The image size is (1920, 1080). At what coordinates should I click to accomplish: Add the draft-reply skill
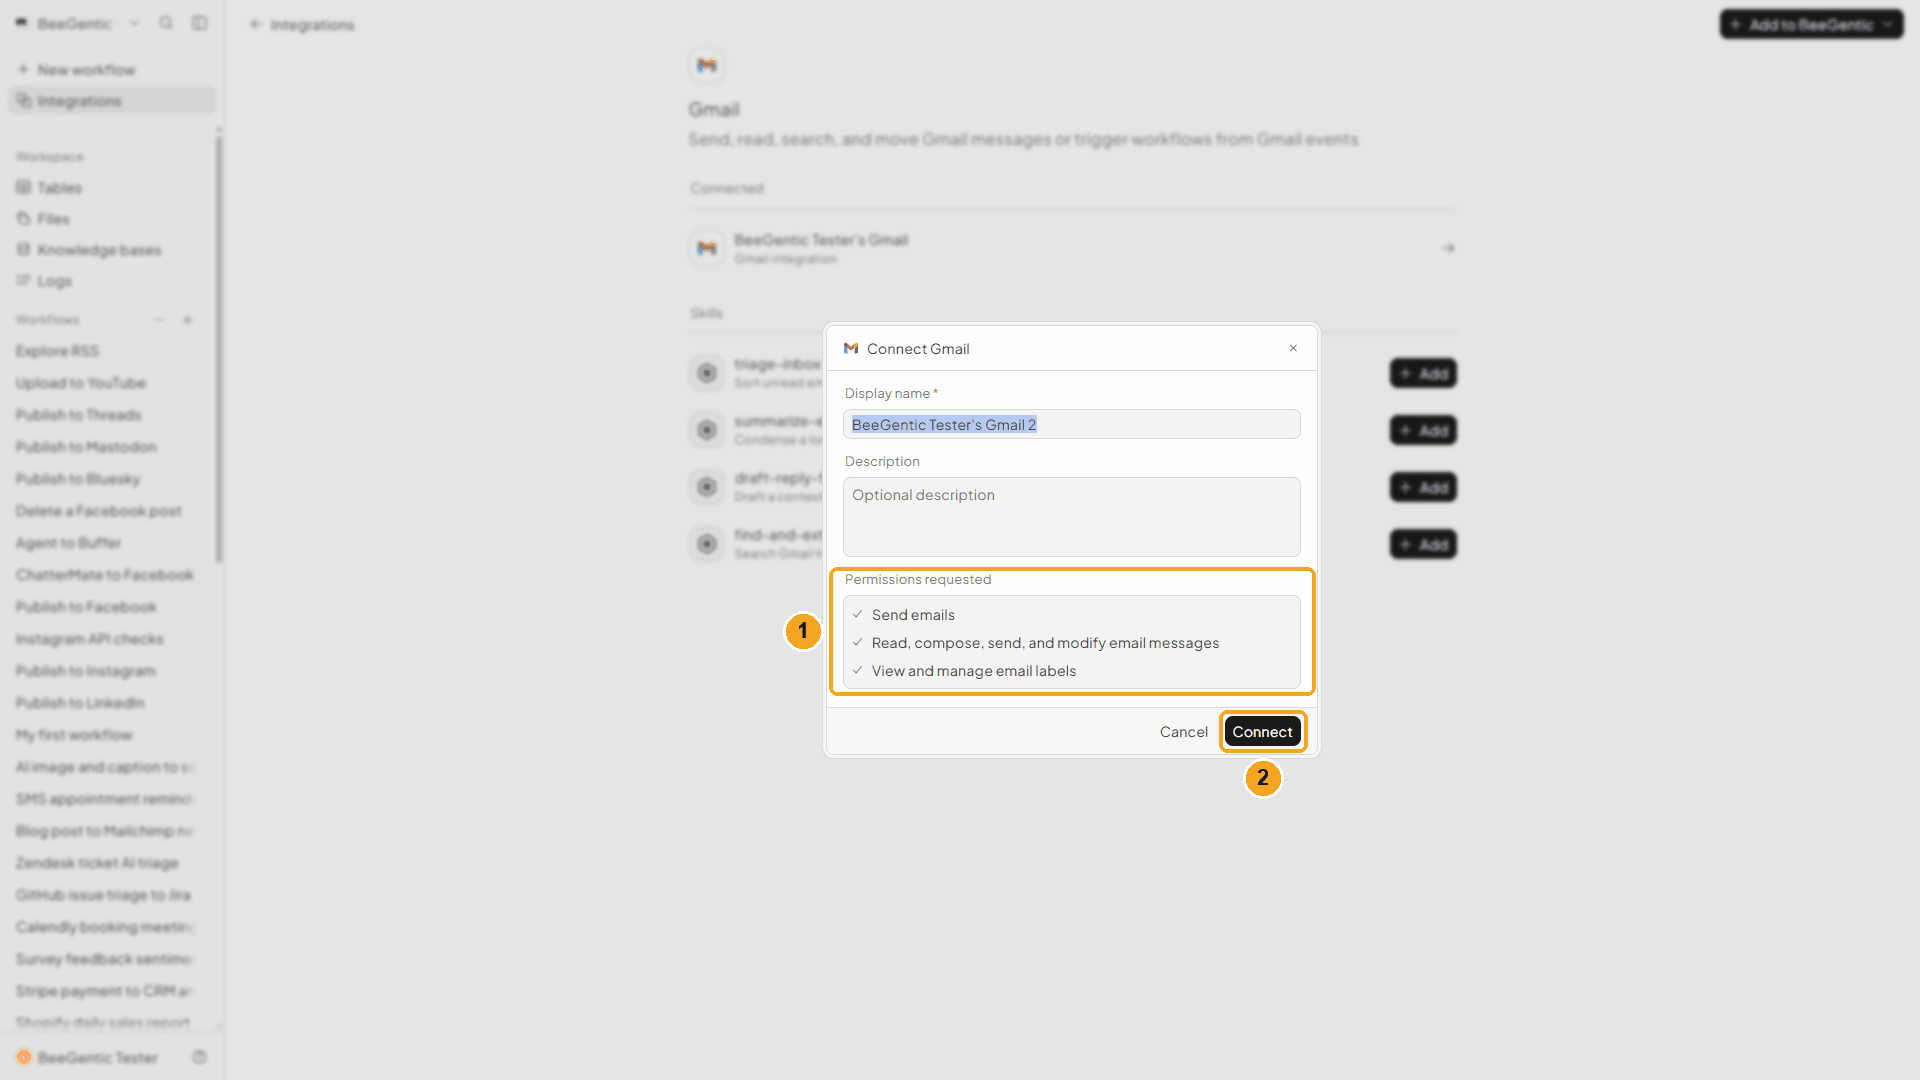(1423, 487)
